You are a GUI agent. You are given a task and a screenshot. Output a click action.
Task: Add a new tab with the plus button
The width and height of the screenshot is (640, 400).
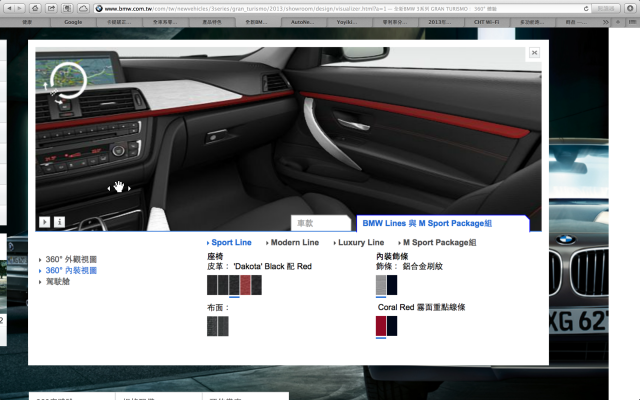coord(618,22)
